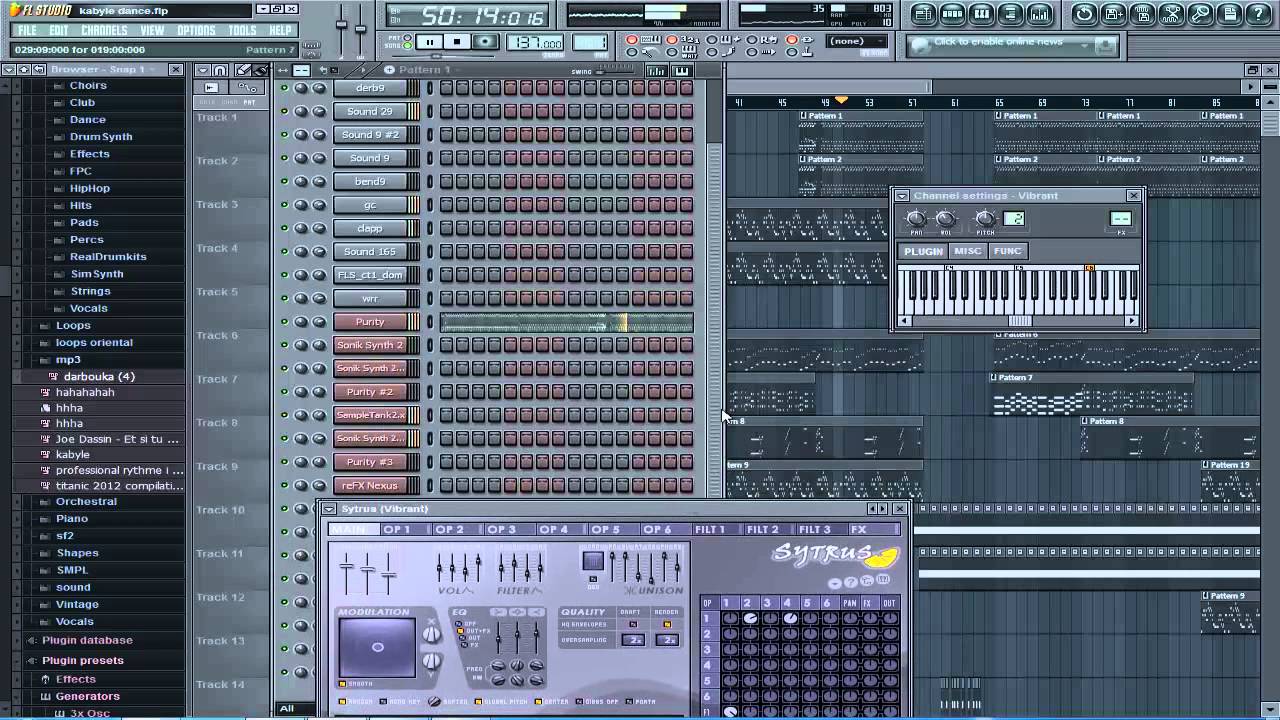Select OUT+FX EQ mode in Sytrus
Image resolution: width=1280 pixels, height=720 pixels.
pos(460,631)
